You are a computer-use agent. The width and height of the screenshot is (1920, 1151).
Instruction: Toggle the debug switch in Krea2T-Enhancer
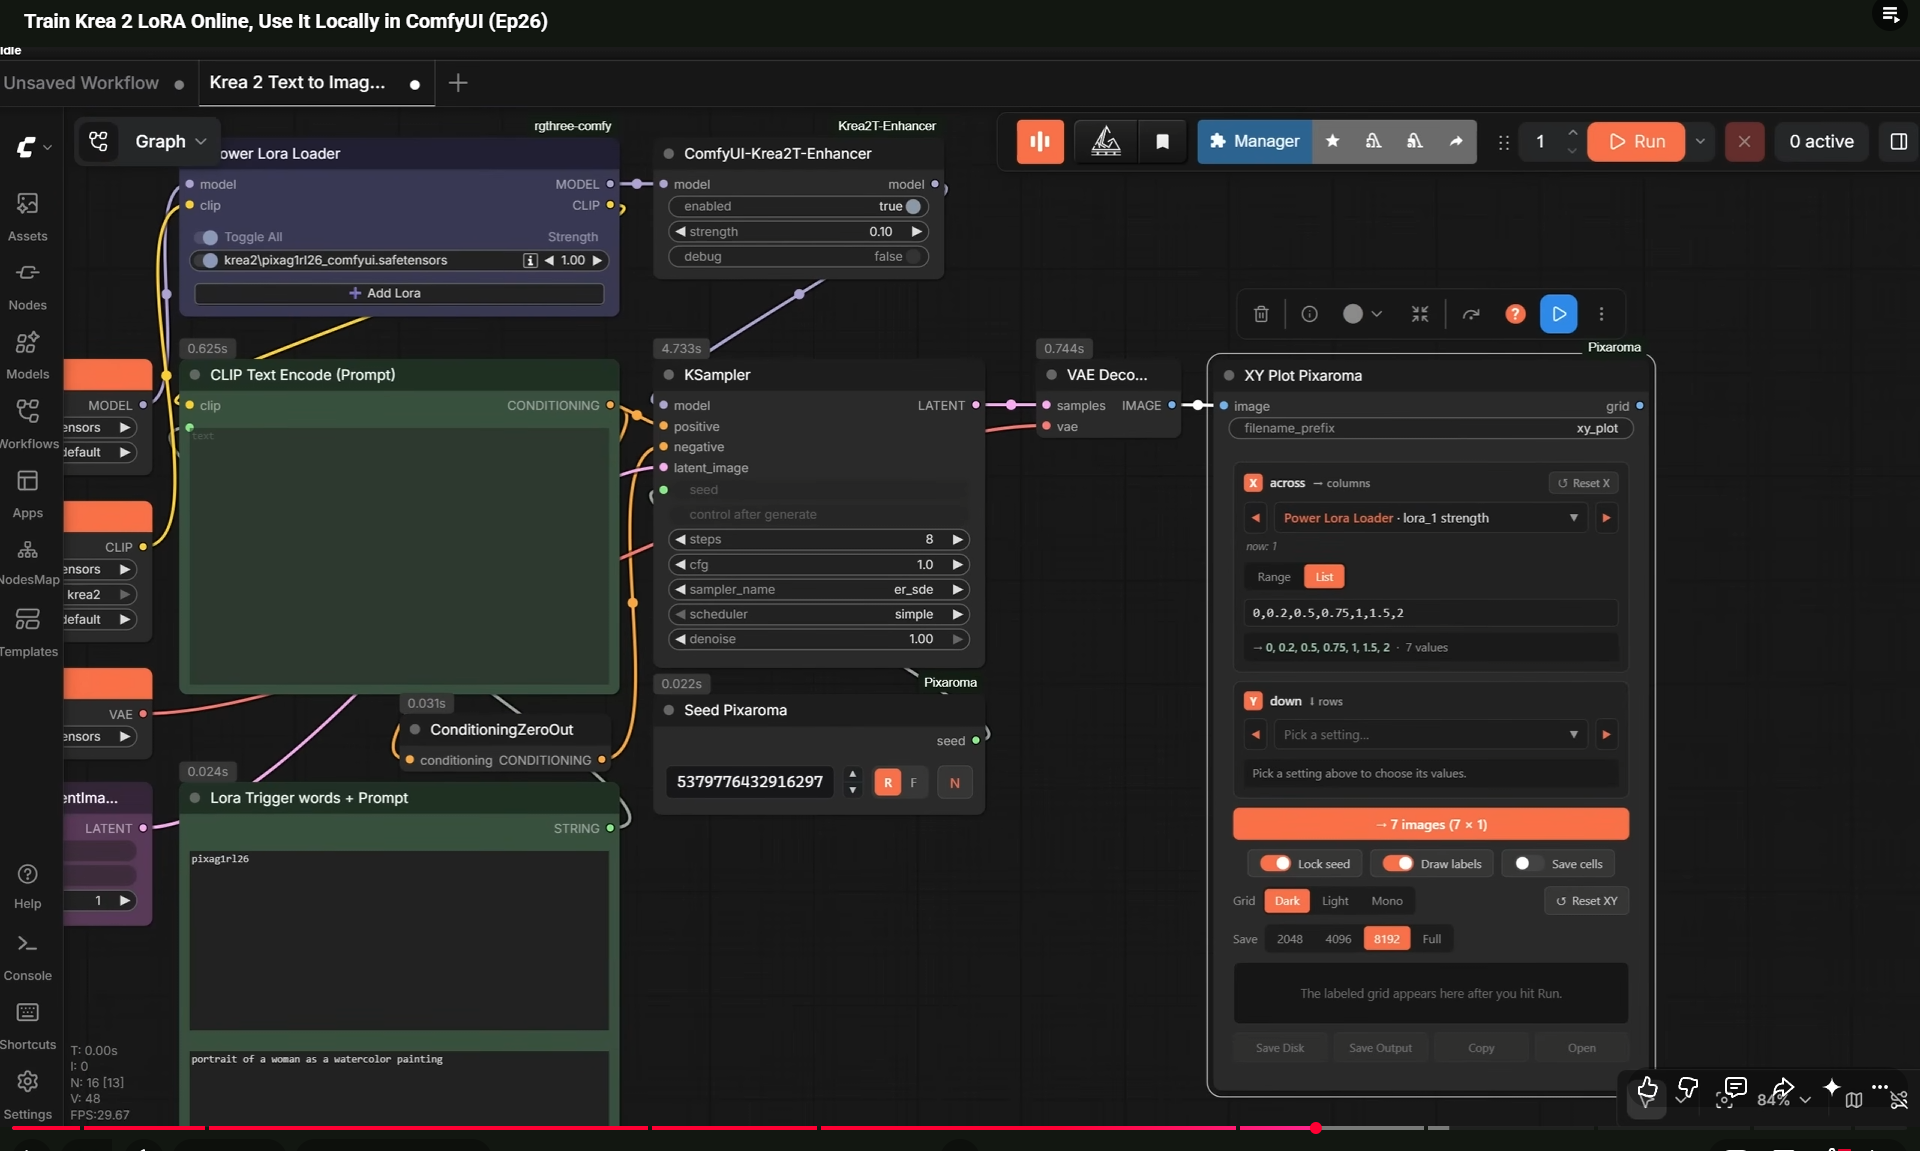point(910,256)
